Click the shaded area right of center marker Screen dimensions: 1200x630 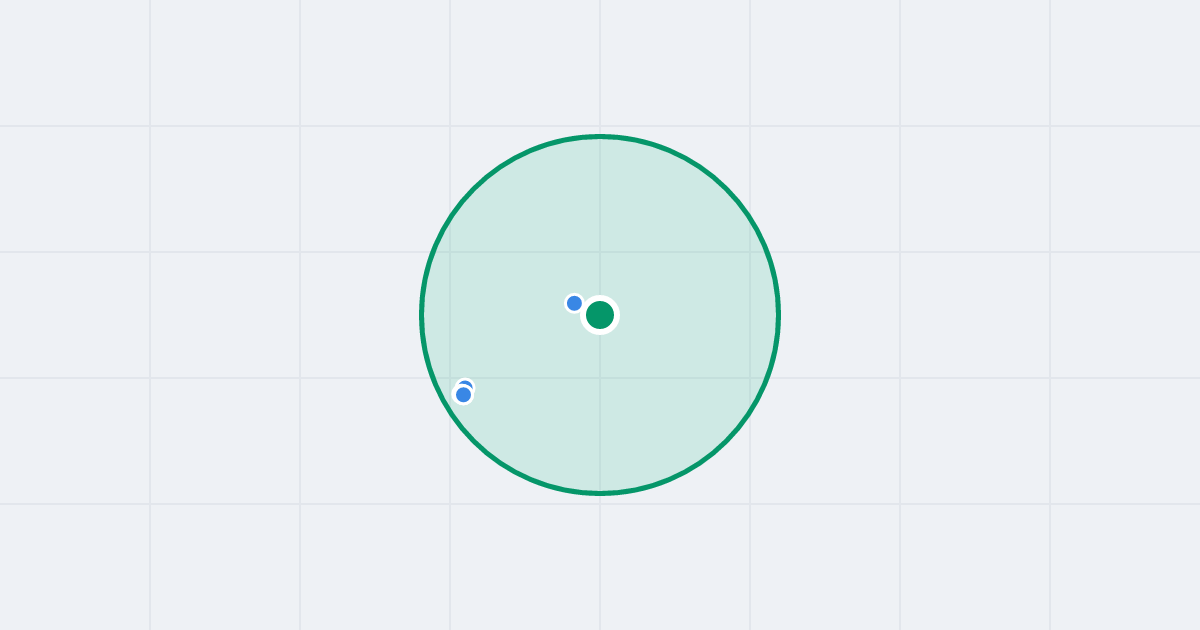coord(690,315)
